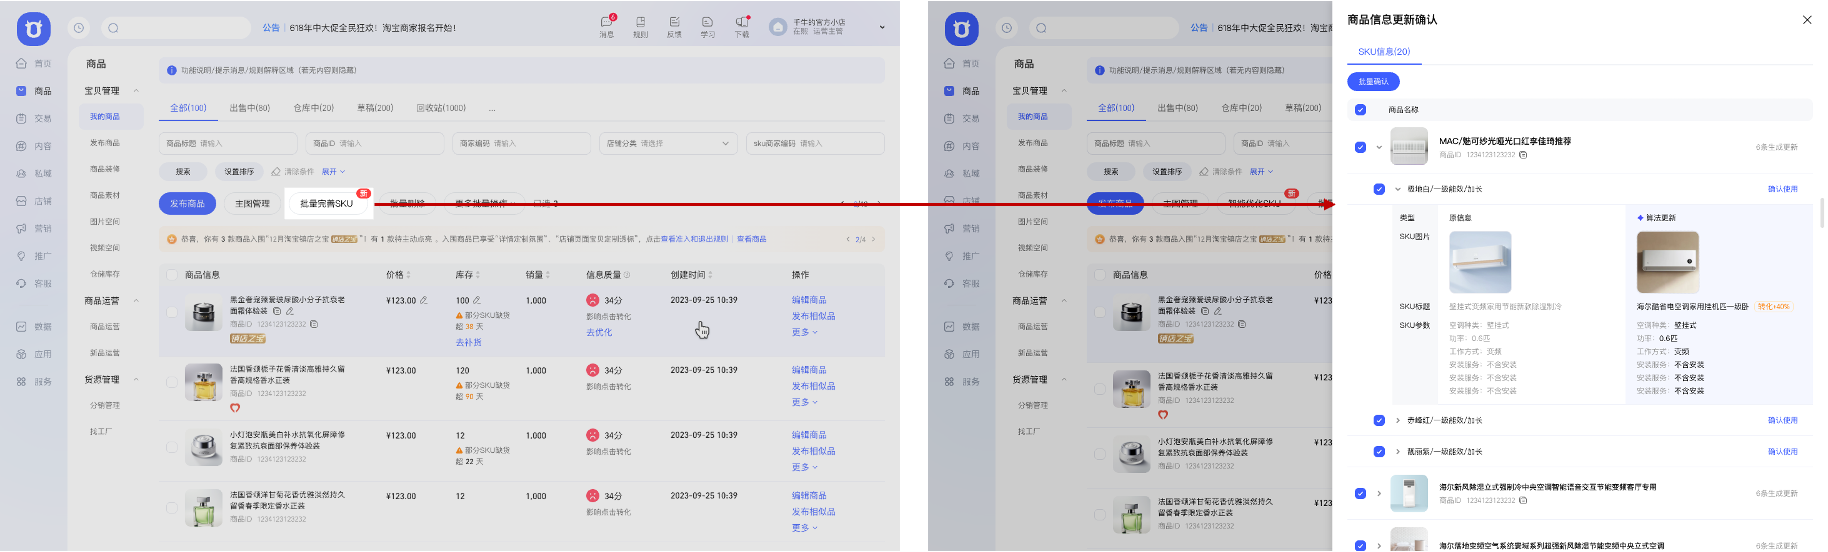This screenshot has height=552, width=1828.
Task: Sort by 销量 column header
Action: pos(538,275)
